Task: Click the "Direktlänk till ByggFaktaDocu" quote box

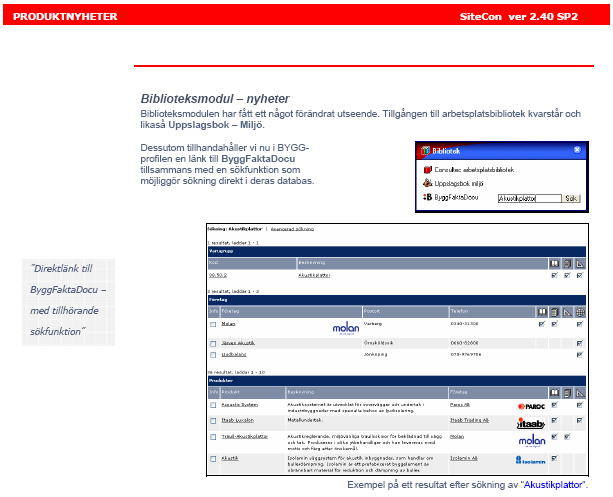Action: pos(68,302)
